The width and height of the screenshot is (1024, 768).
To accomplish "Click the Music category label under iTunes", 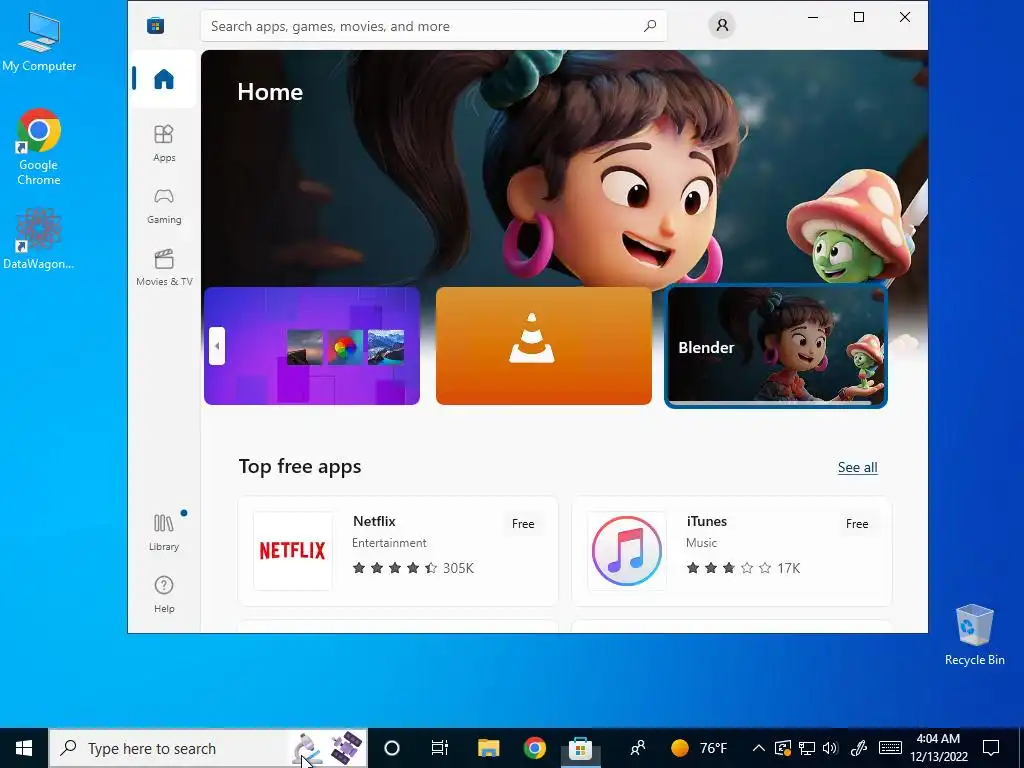I will (701, 543).
